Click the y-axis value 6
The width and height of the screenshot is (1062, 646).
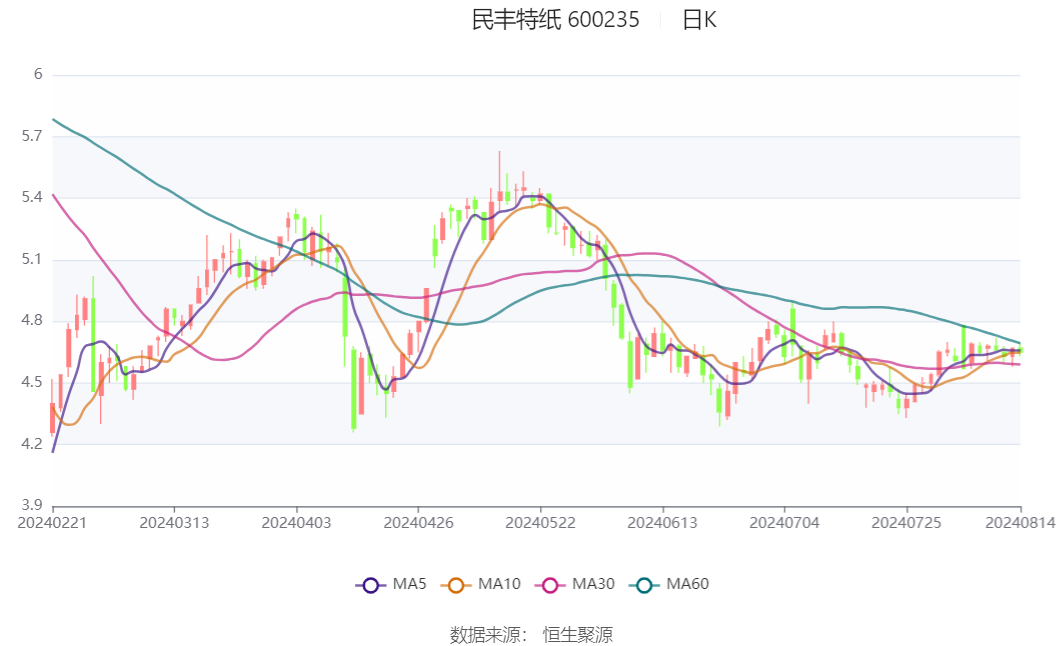click(x=38, y=74)
